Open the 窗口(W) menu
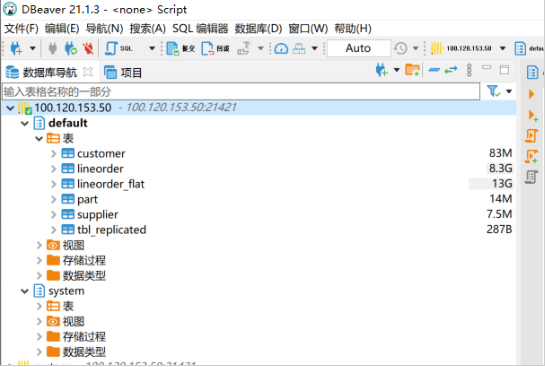This screenshot has width=545, height=367. (308, 28)
